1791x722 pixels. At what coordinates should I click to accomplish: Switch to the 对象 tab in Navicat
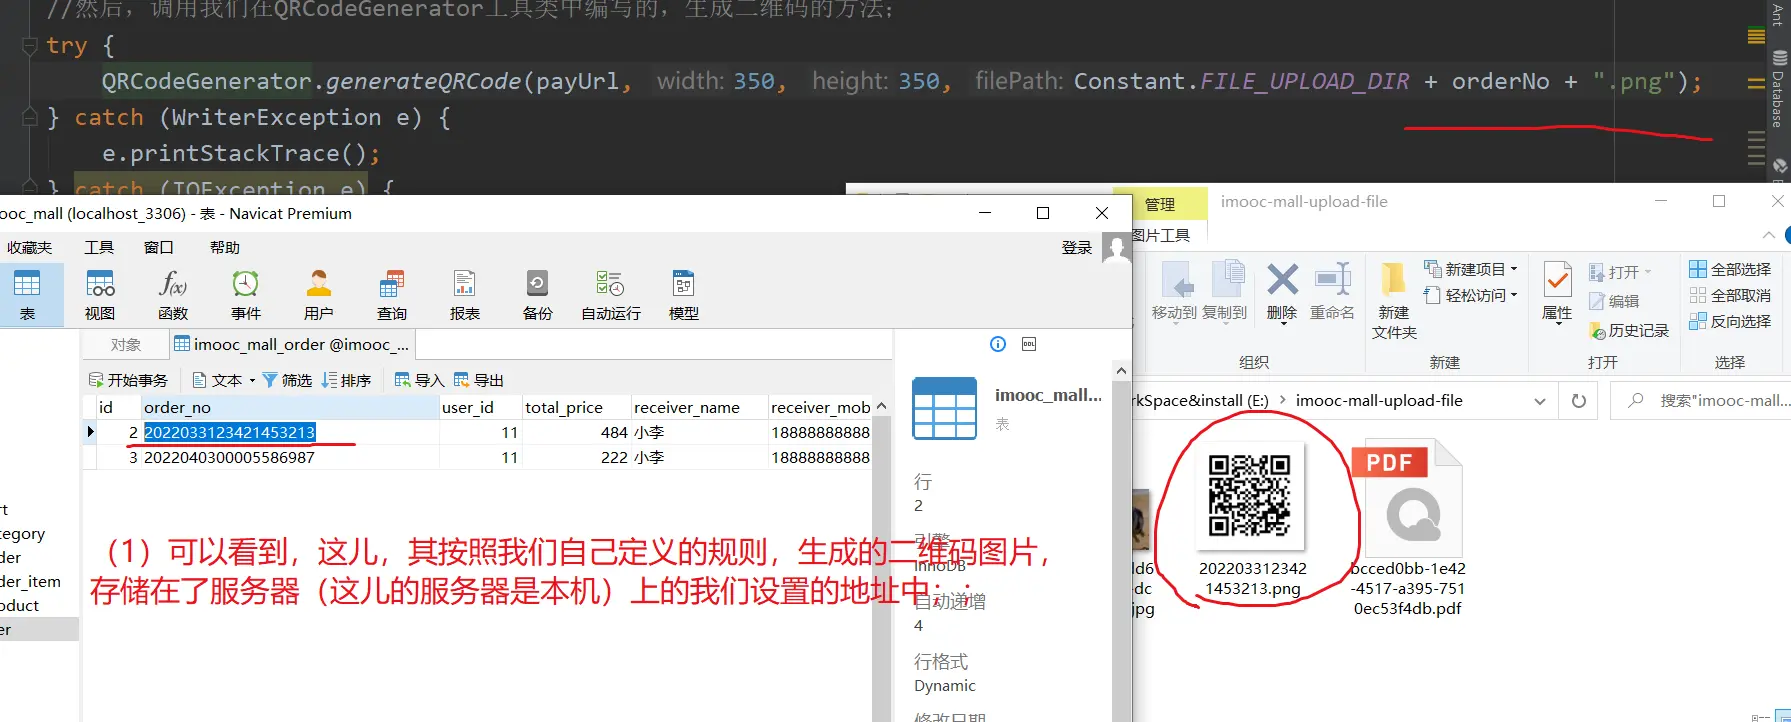click(126, 345)
